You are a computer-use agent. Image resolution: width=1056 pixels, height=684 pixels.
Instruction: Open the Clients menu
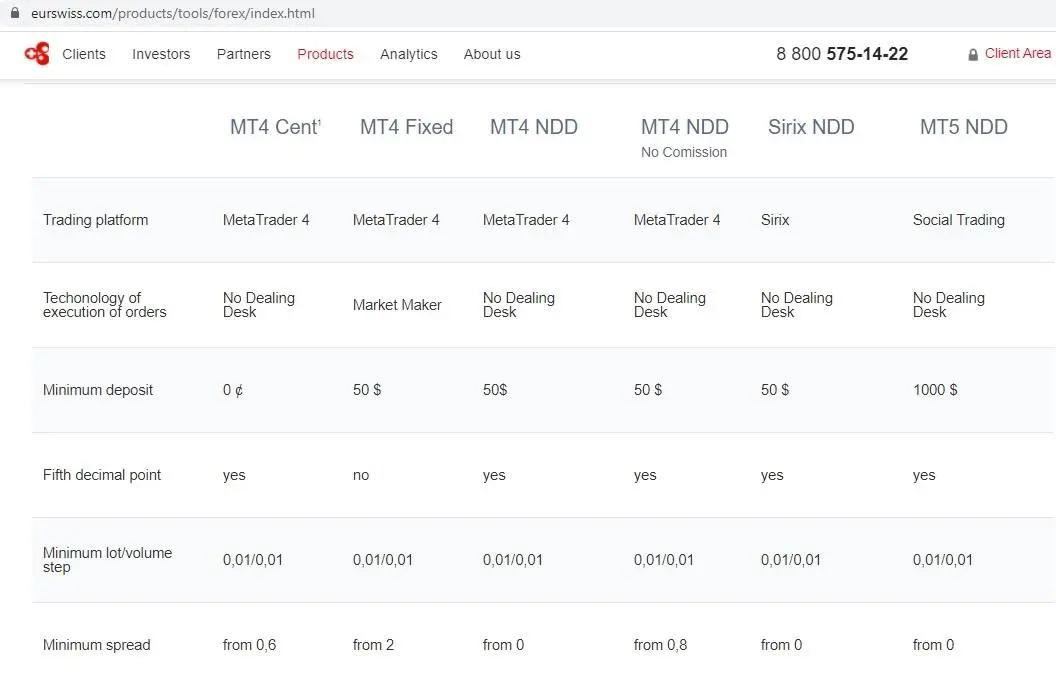click(84, 54)
